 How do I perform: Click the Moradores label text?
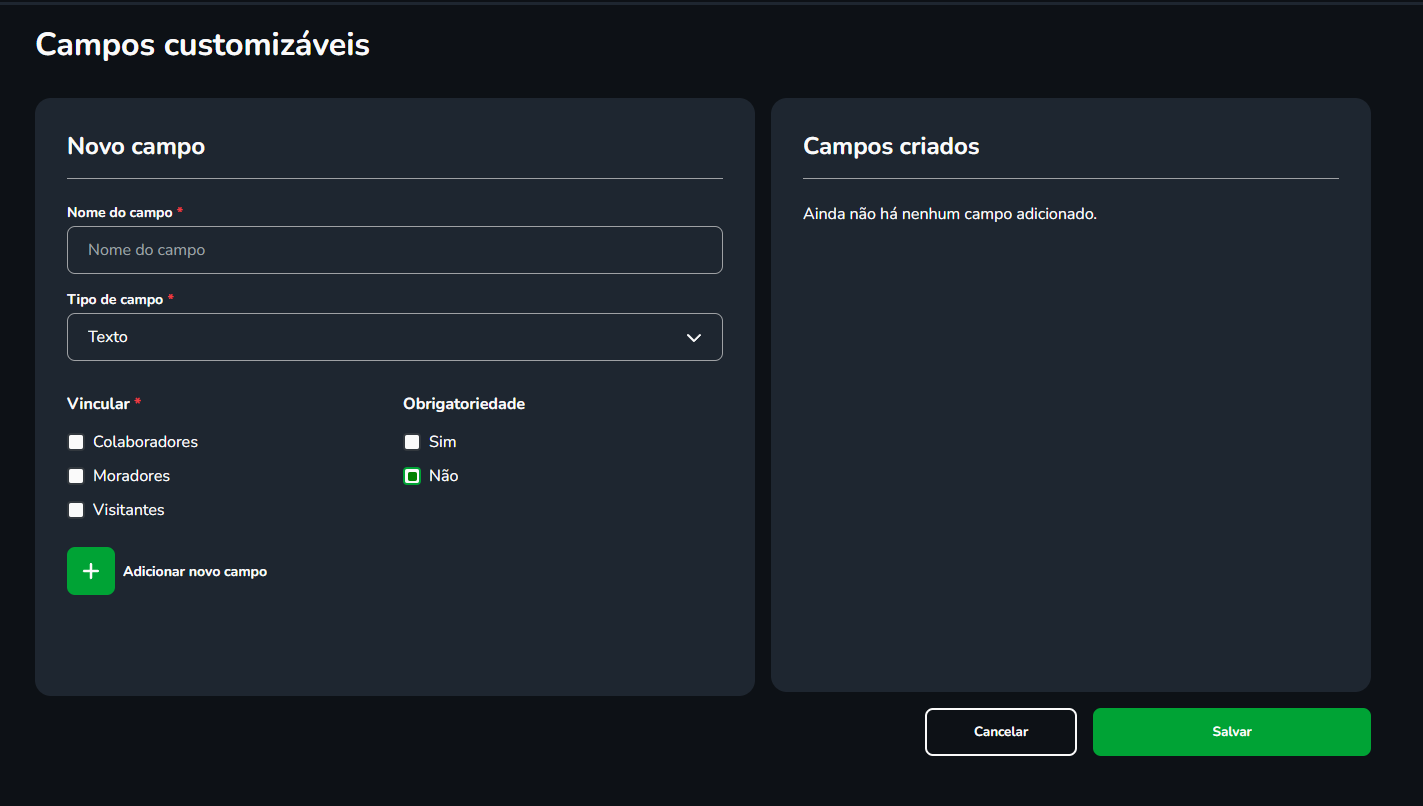point(131,476)
